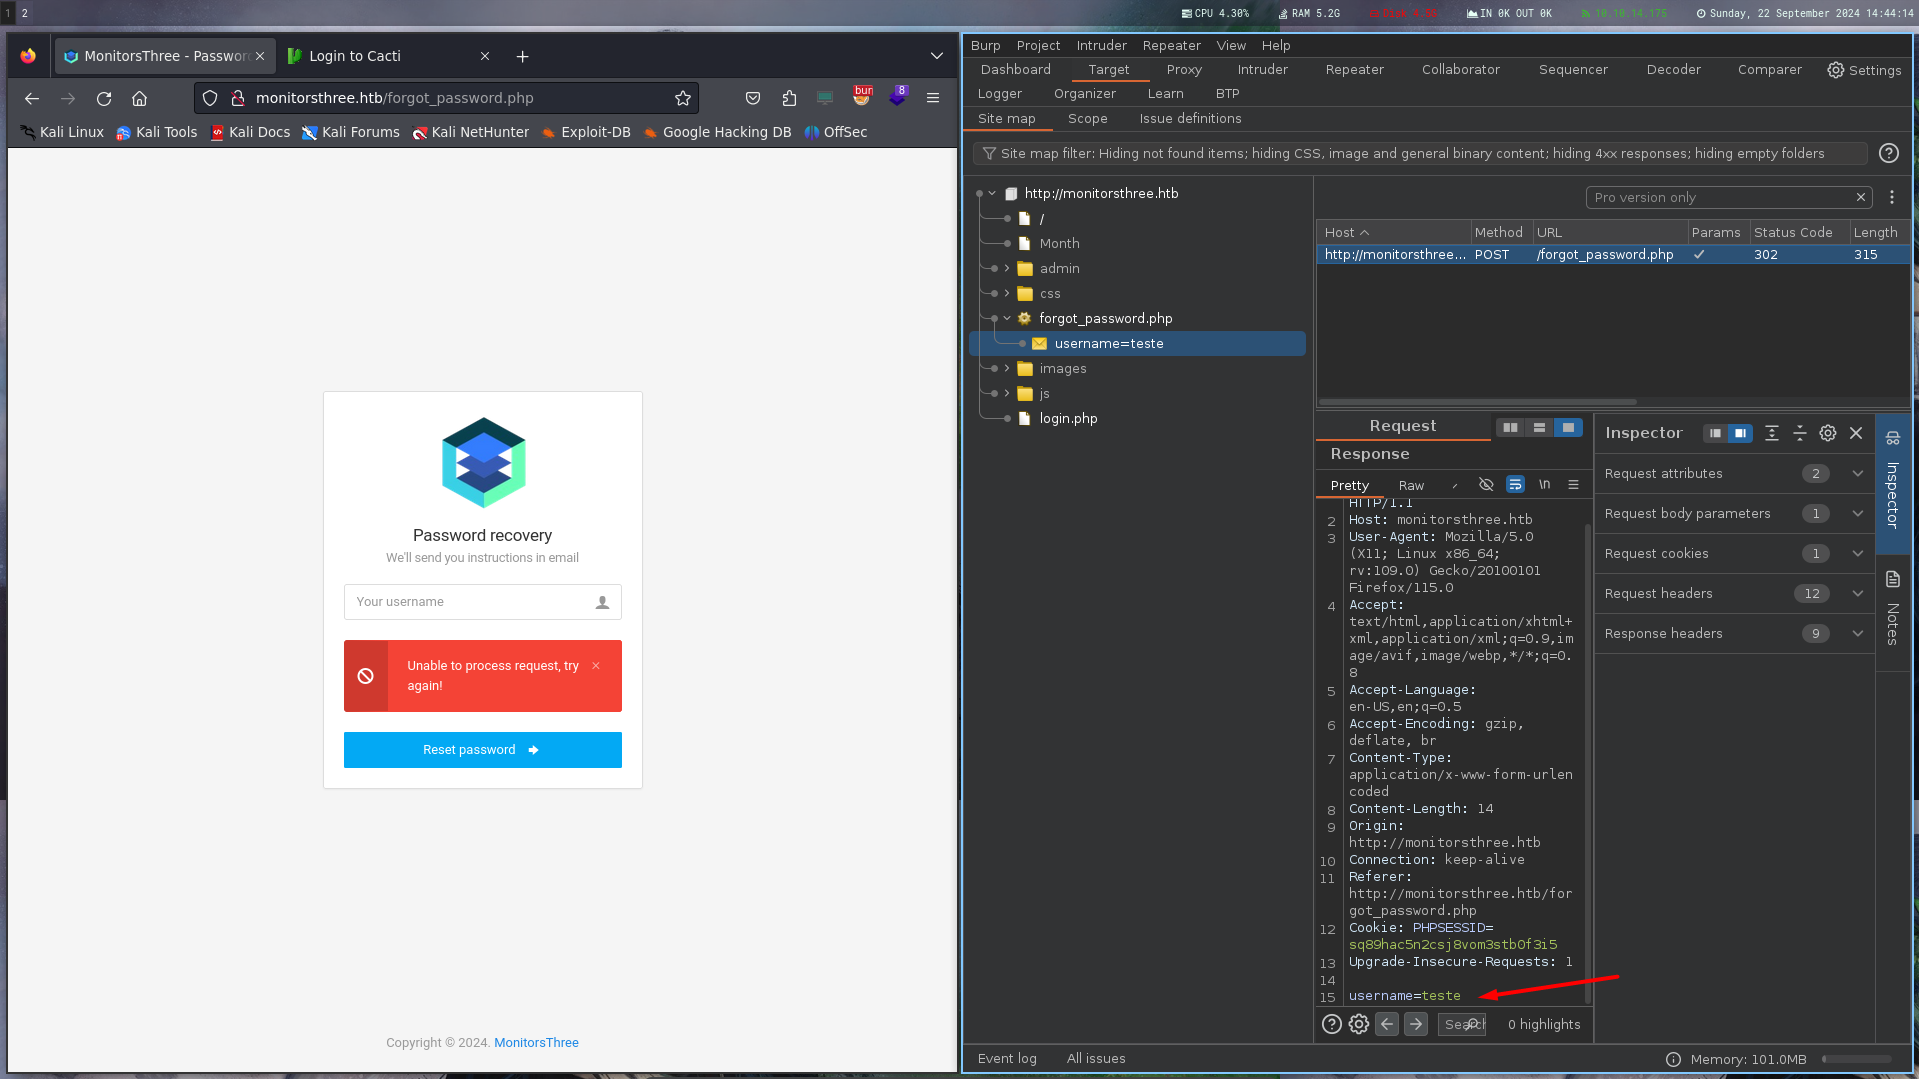Click the Burp Settings gear icon
Screen dimensions: 1919x1079
tap(1864, 70)
